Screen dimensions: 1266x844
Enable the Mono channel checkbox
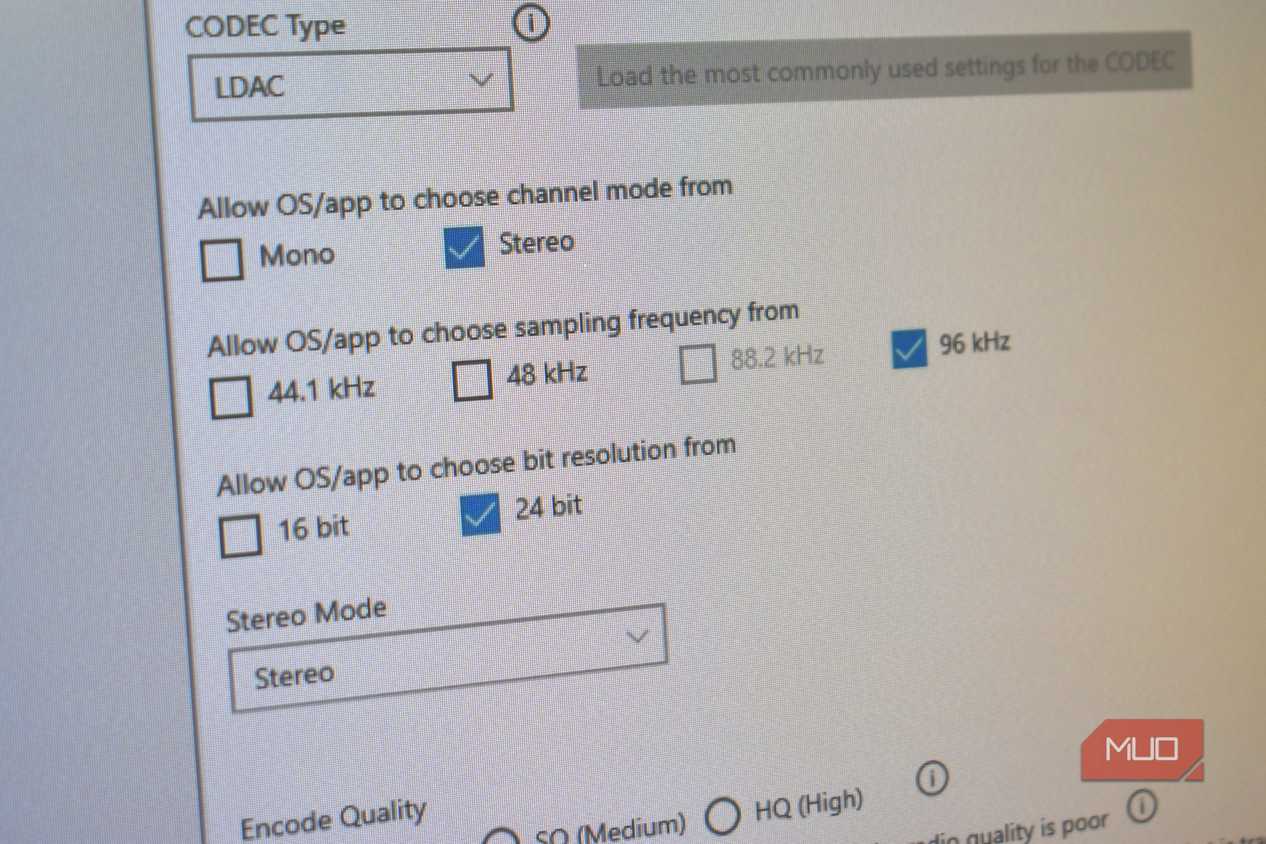(222, 259)
